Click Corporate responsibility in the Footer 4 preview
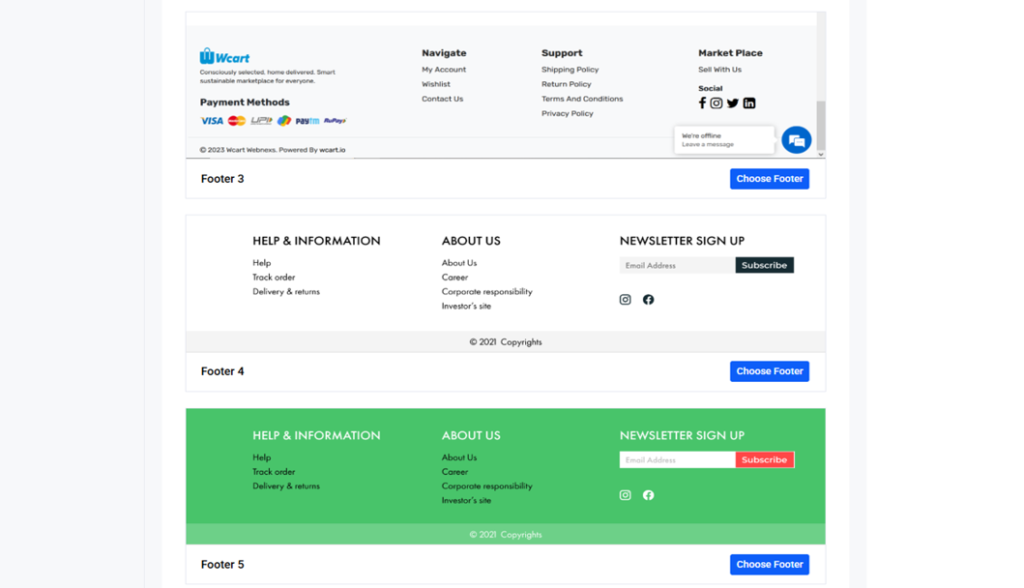 pos(487,291)
